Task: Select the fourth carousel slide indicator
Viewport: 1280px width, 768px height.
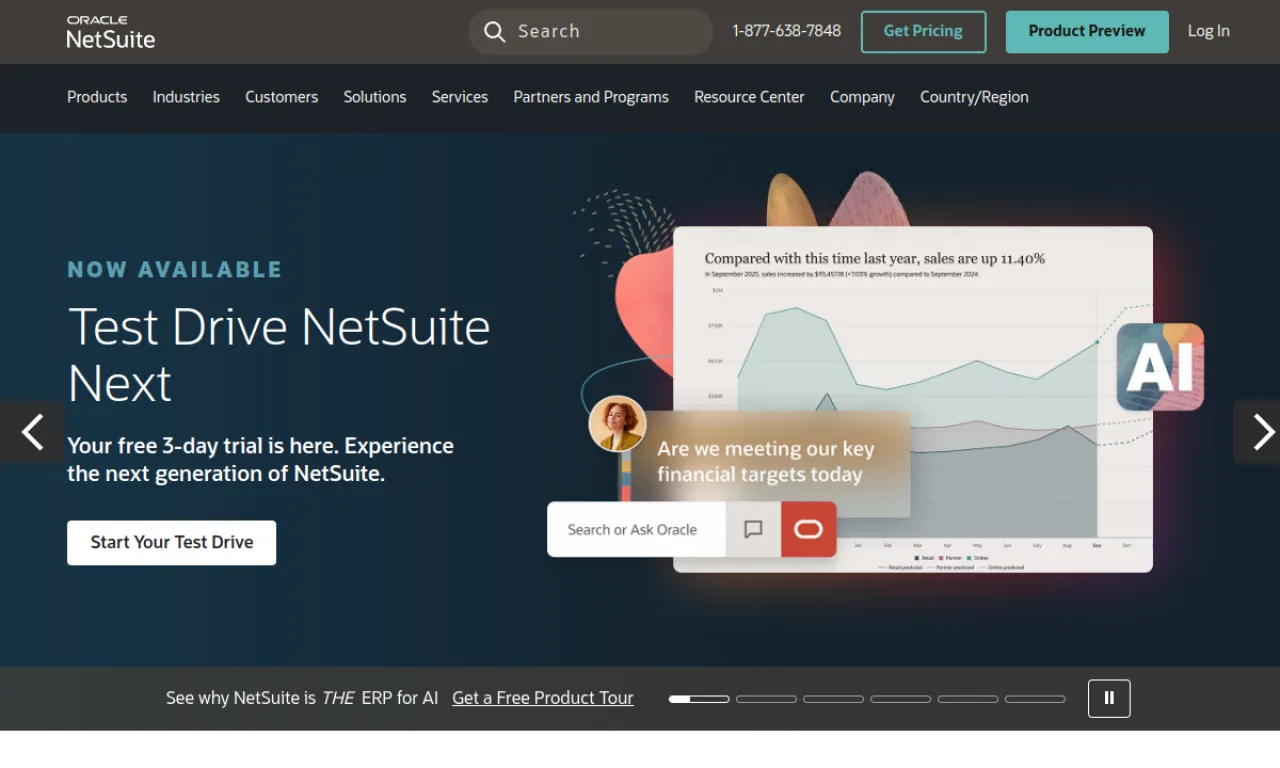Action: [x=900, y=699]
